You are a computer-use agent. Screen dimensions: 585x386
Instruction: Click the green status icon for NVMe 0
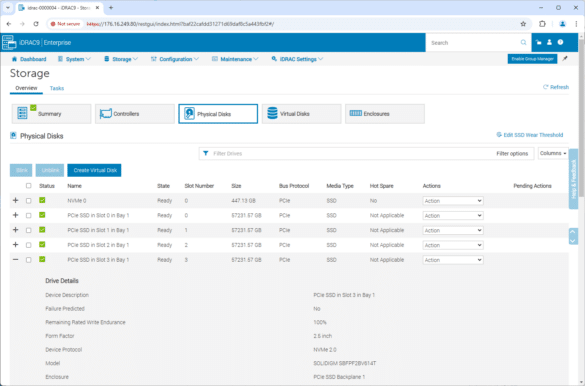(42, 200)
